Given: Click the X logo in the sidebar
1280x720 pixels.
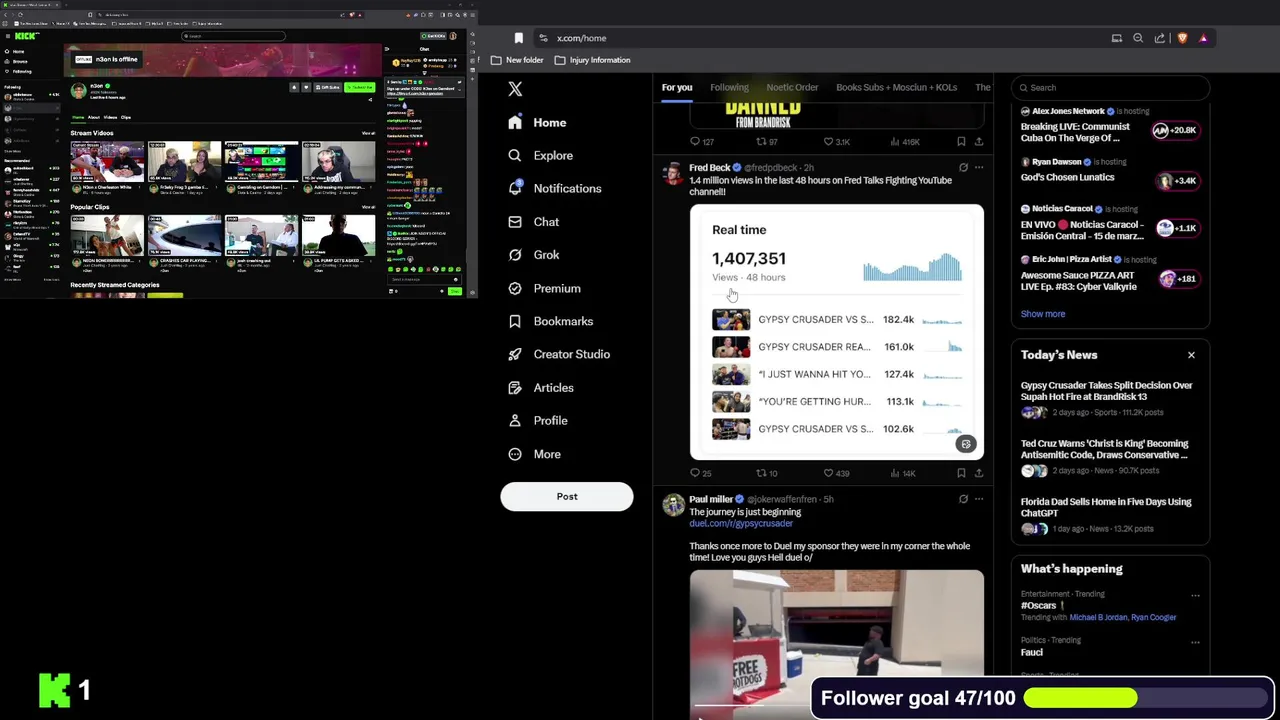Looking at the screenshot, I should click(x=515, y=89).
